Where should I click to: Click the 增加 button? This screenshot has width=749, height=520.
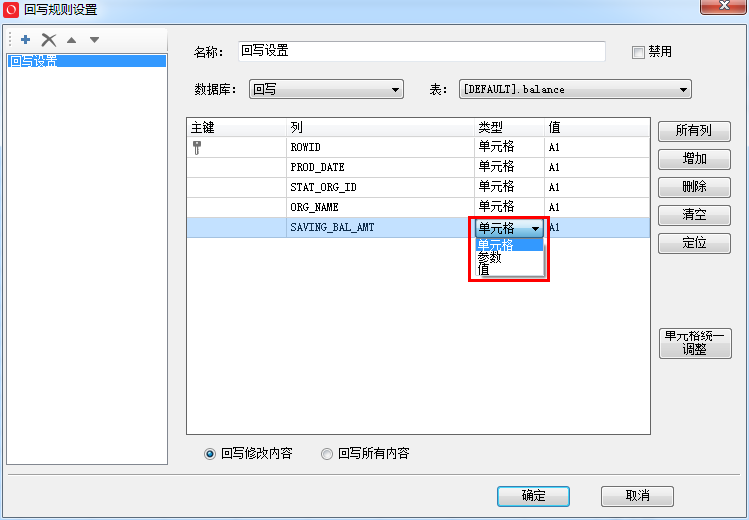[694, 159]
